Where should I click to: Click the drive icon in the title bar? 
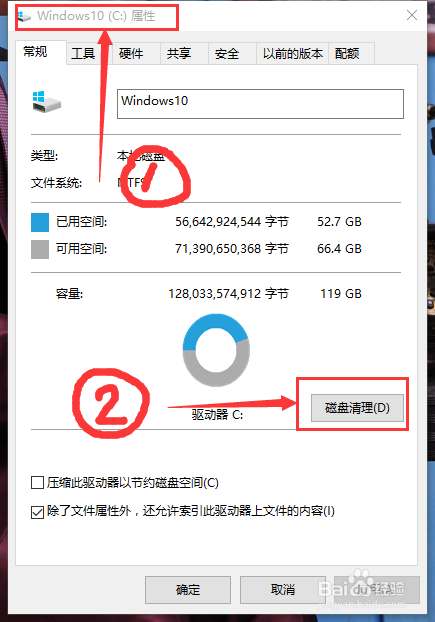coord(24,16)
